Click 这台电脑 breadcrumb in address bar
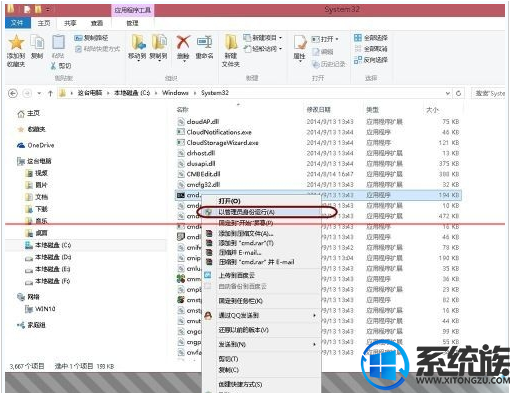This screenshot has height=393, width=510. tap(90, 93)
